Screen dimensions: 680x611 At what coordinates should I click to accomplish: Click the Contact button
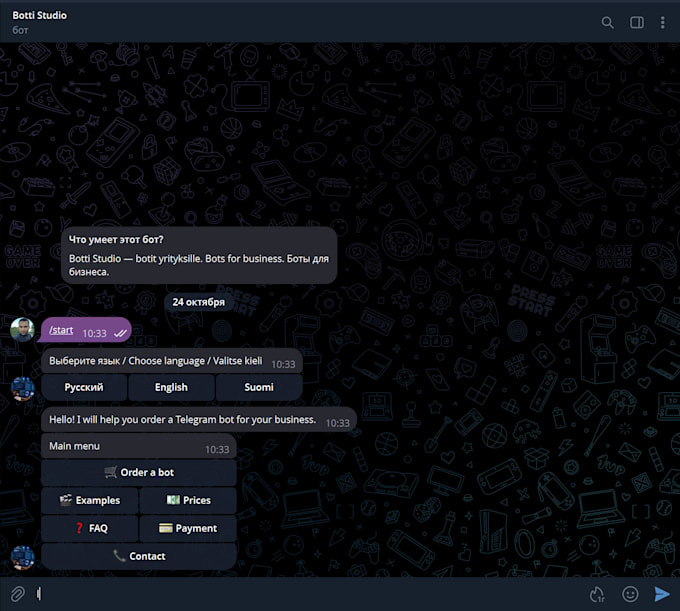[x=139, y=556]
